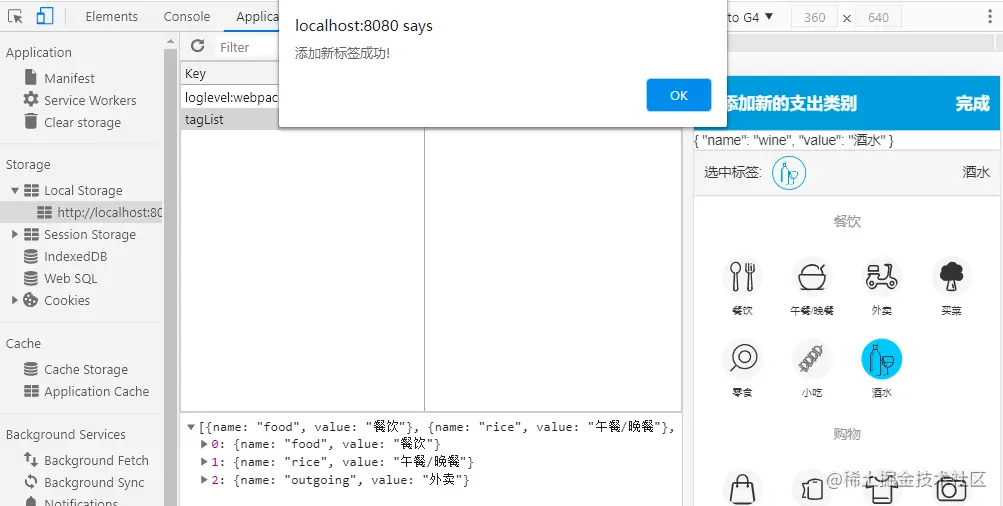Expand array item 2 outgoing entry

click(204, 479)
